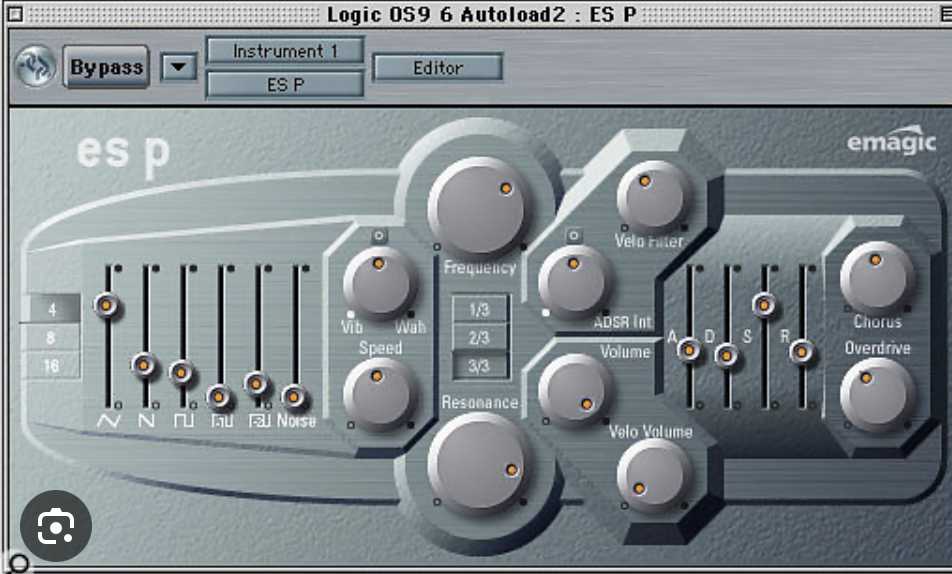Click the Decay (D) envelope slider handle
The image size is (952, 574).
pyautogui.click(x=726, y=356)
